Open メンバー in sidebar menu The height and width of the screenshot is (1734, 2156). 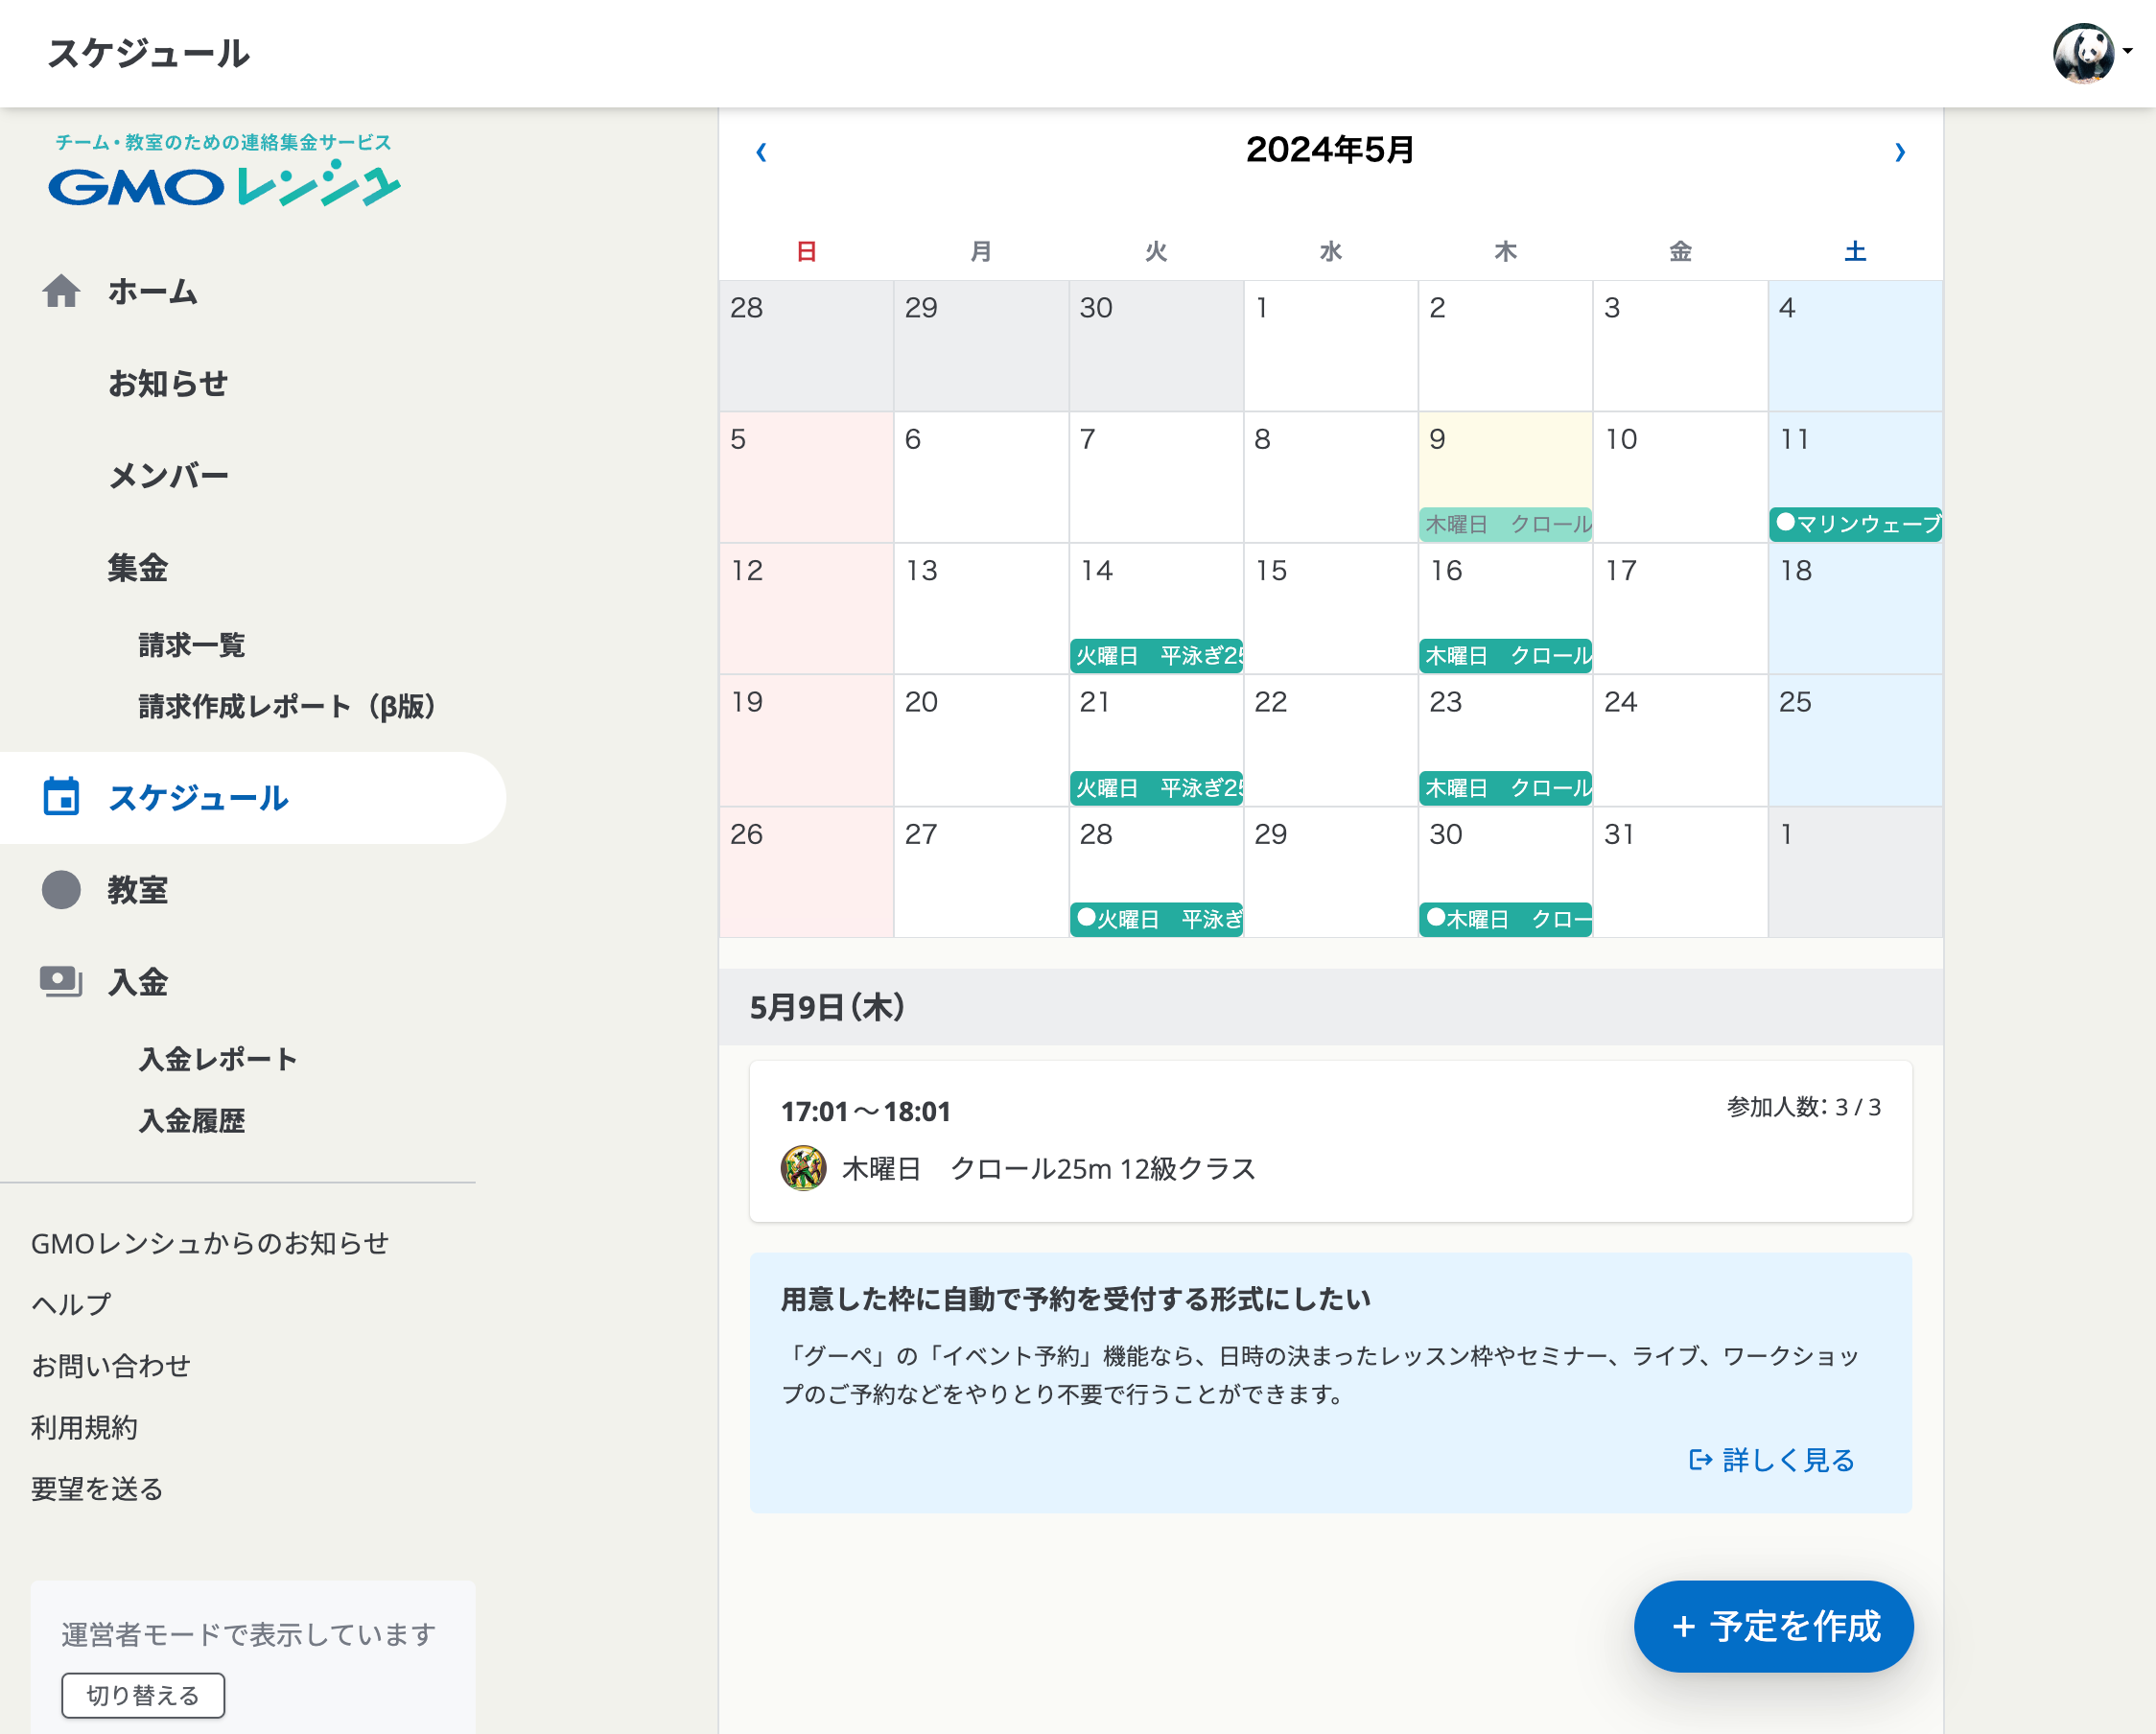point(168,476)
